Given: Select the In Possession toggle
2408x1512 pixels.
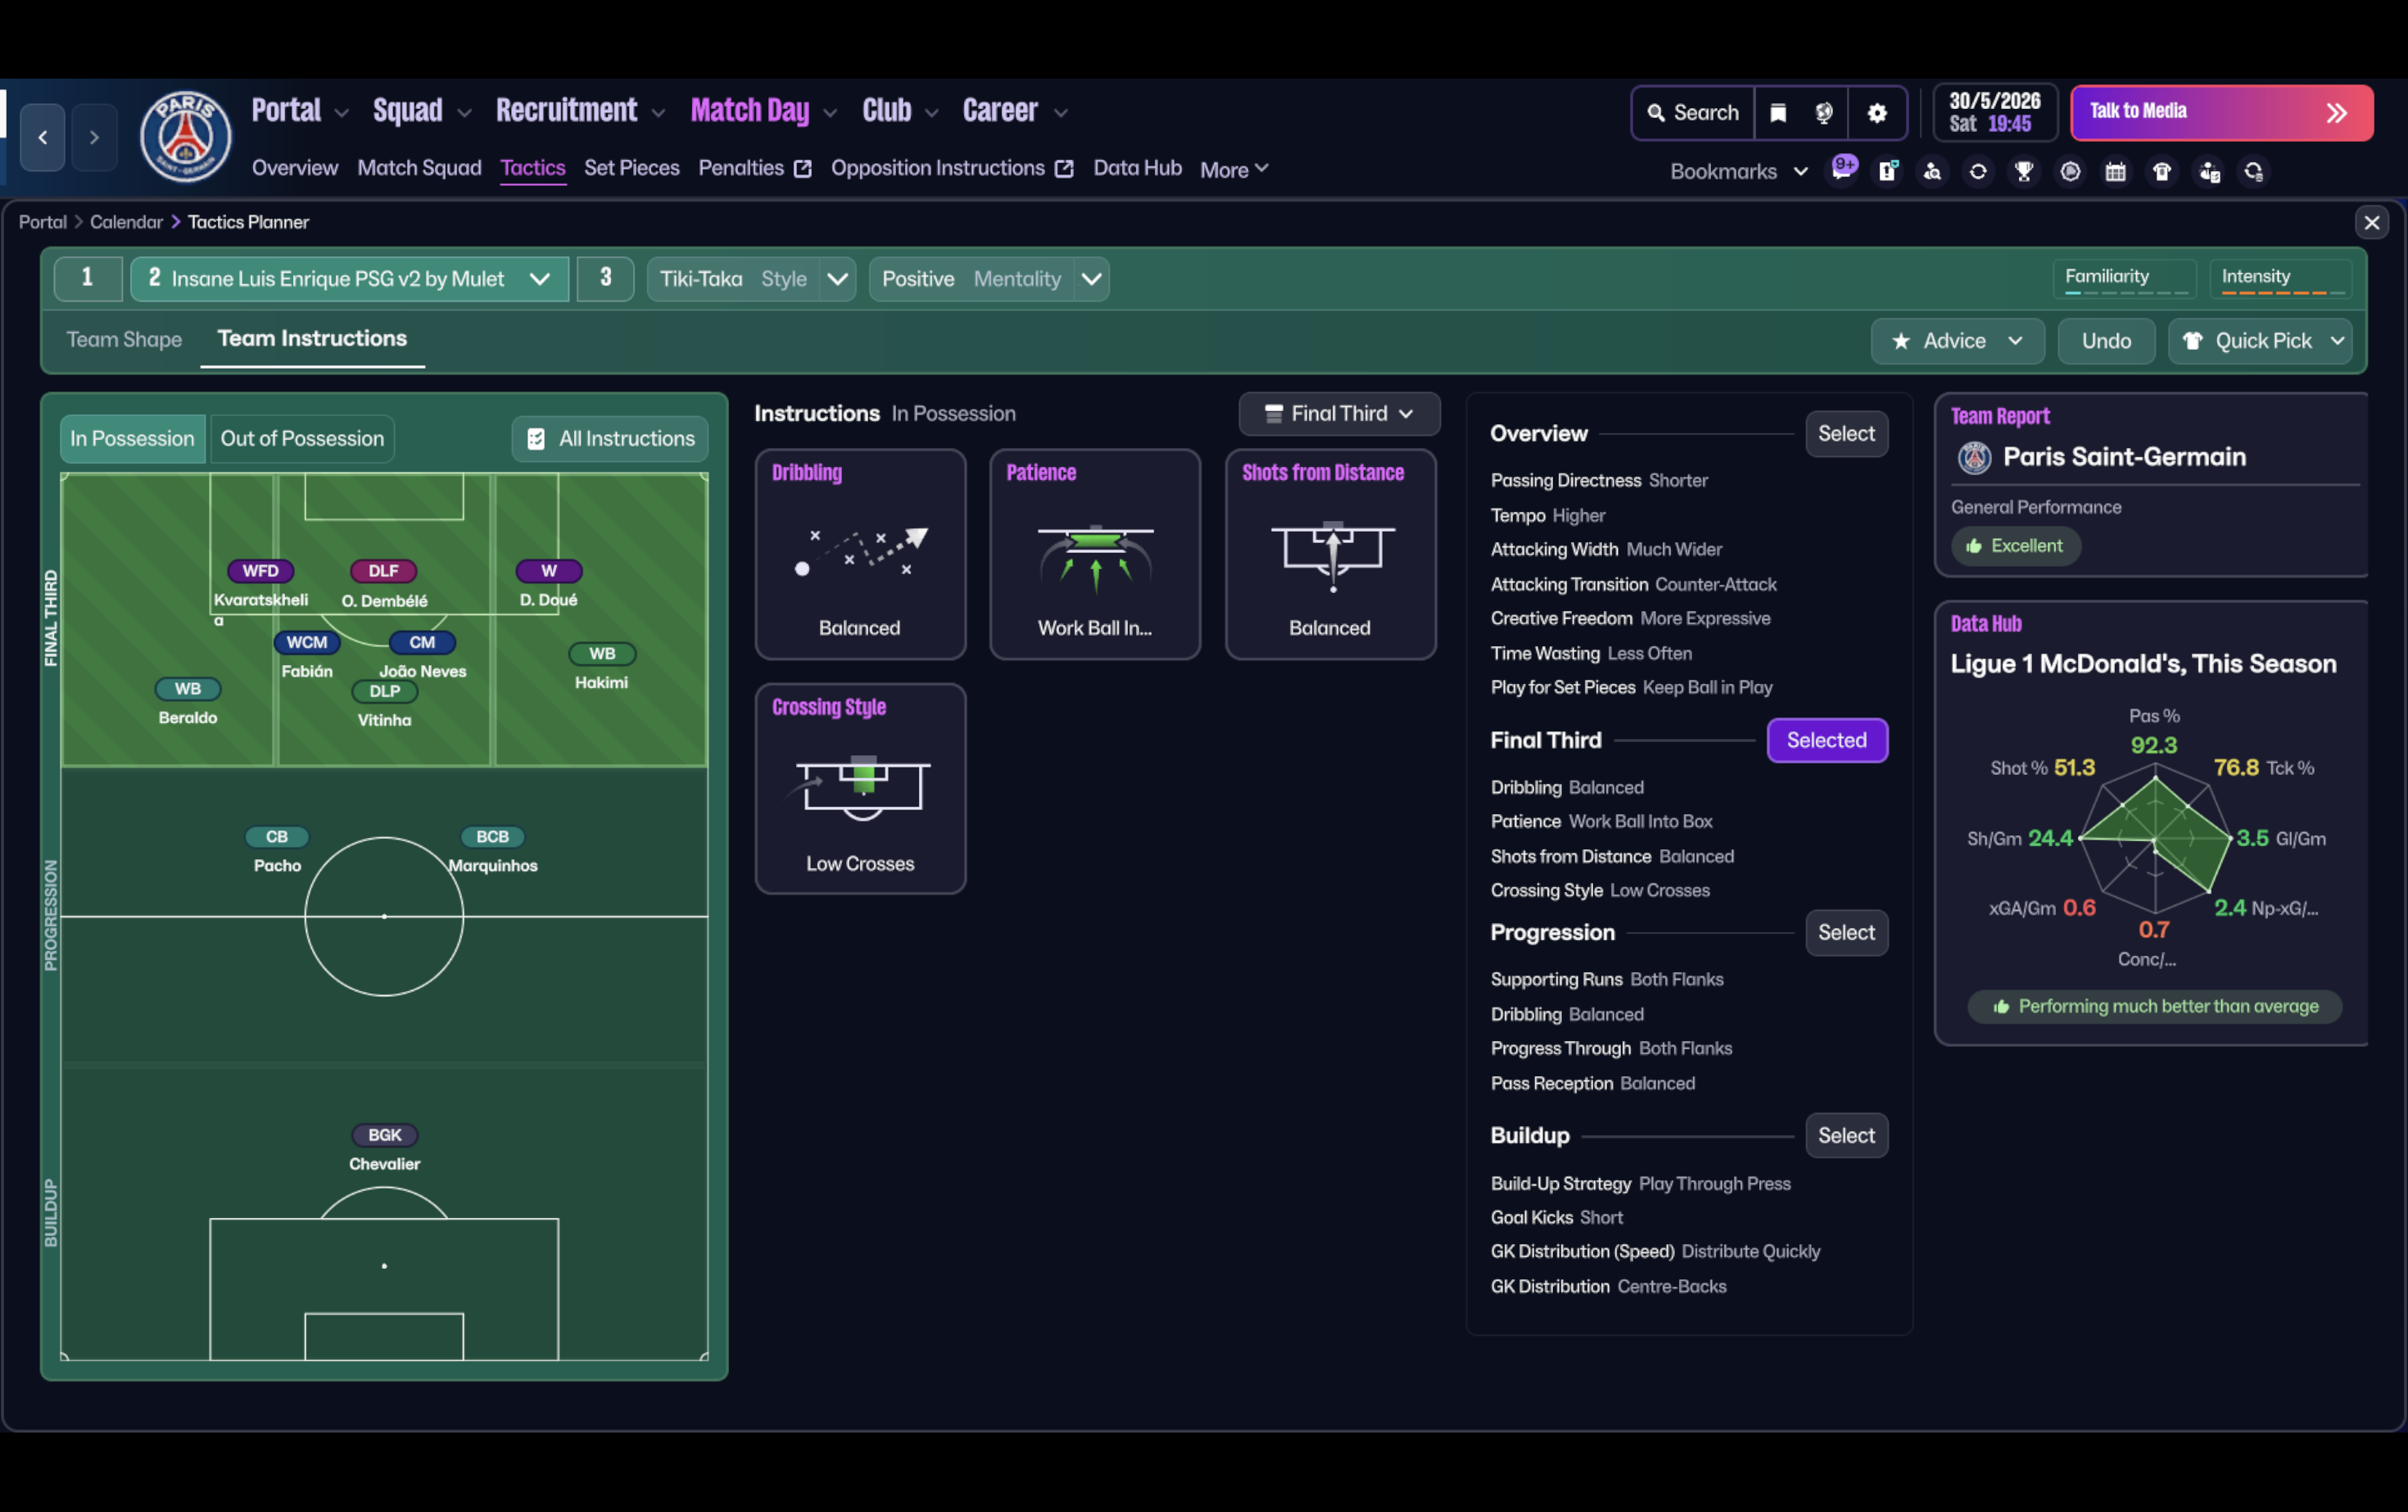Looking at the screenshot, I should coord(132,438).
